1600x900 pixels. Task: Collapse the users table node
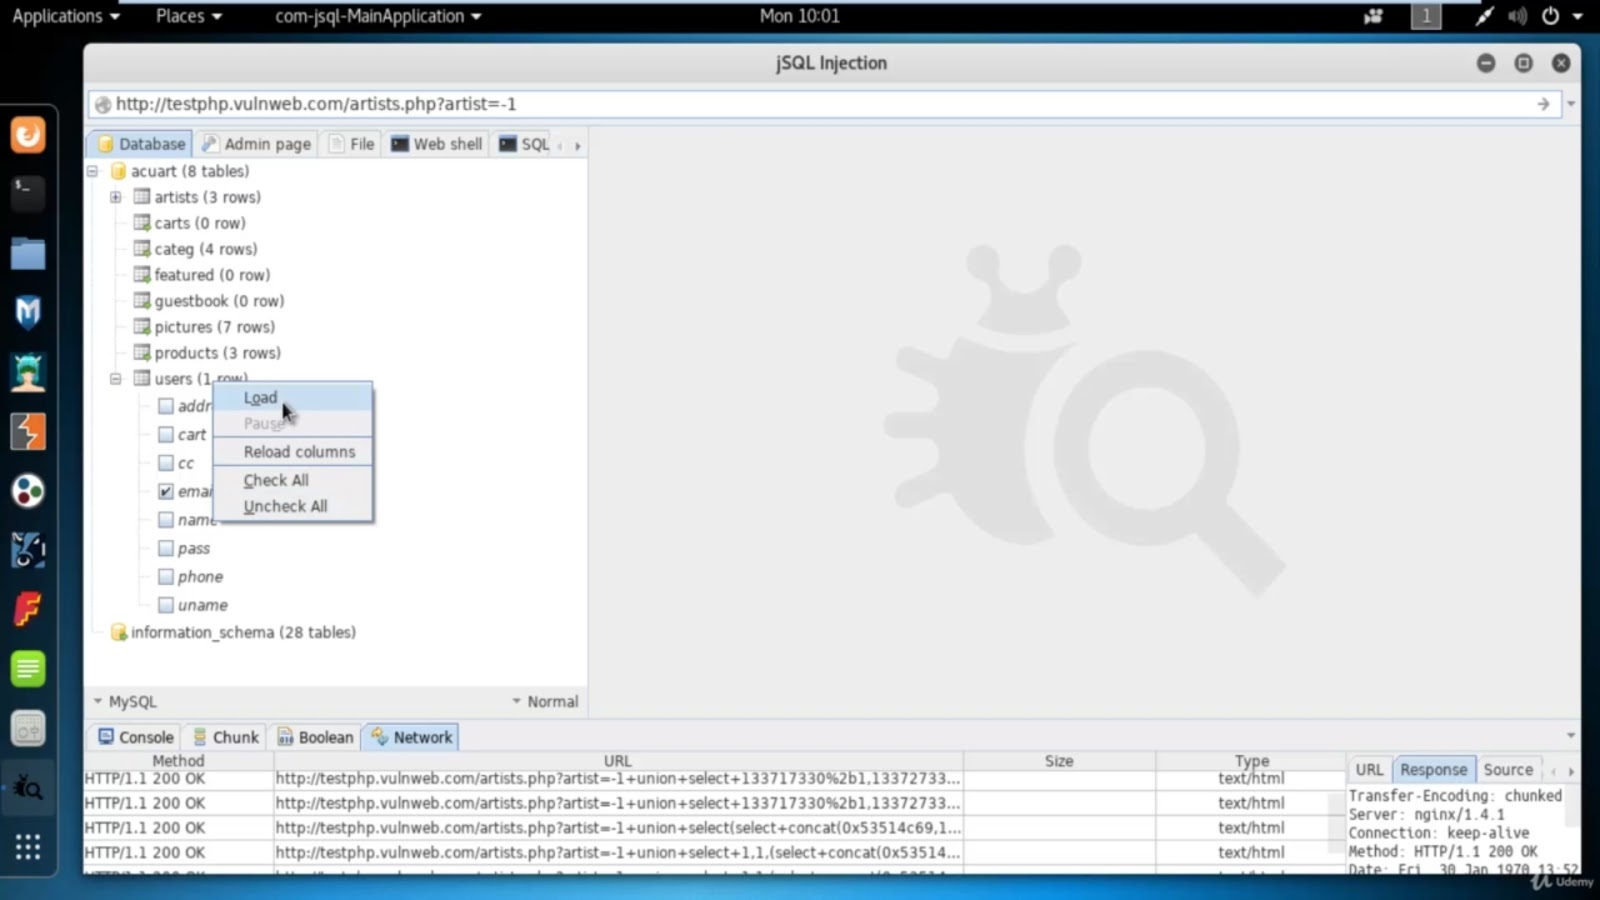(114, 378)
